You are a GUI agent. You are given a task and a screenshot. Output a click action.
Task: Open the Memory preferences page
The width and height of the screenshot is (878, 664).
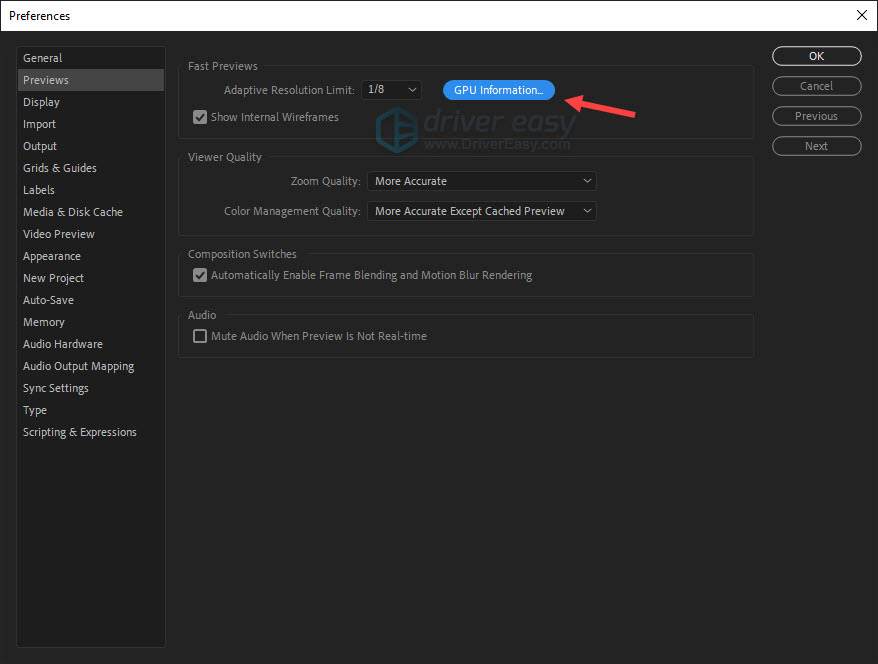[43, 321]
